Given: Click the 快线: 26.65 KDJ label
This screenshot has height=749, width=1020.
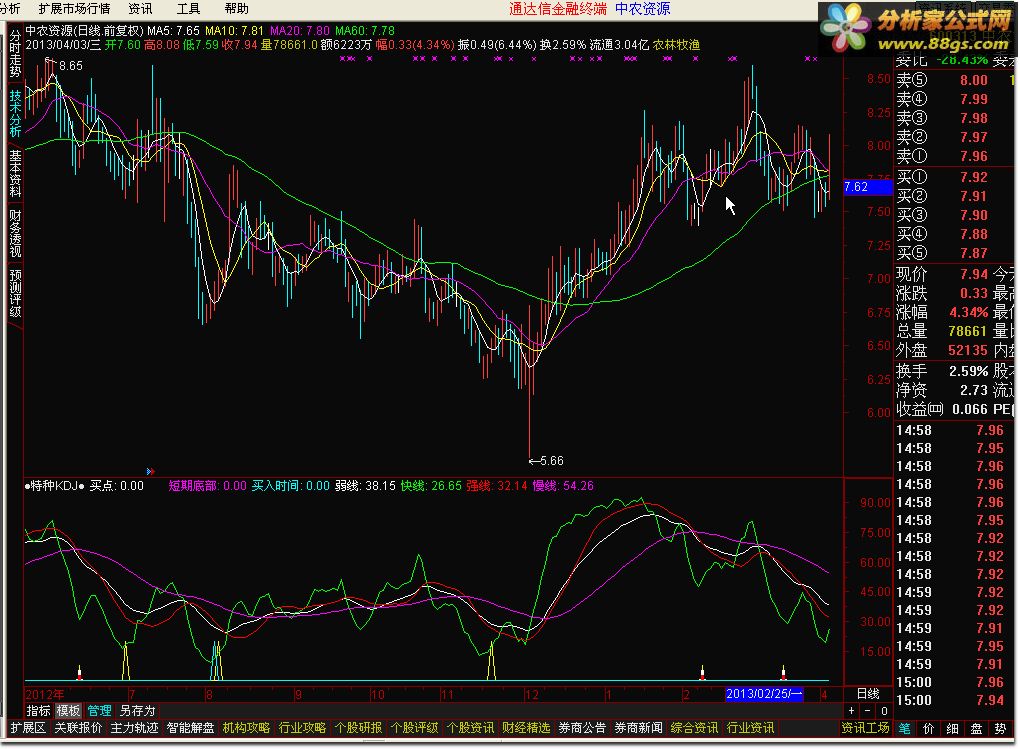Looking at the screenshot, I should [x=431, y=485].
